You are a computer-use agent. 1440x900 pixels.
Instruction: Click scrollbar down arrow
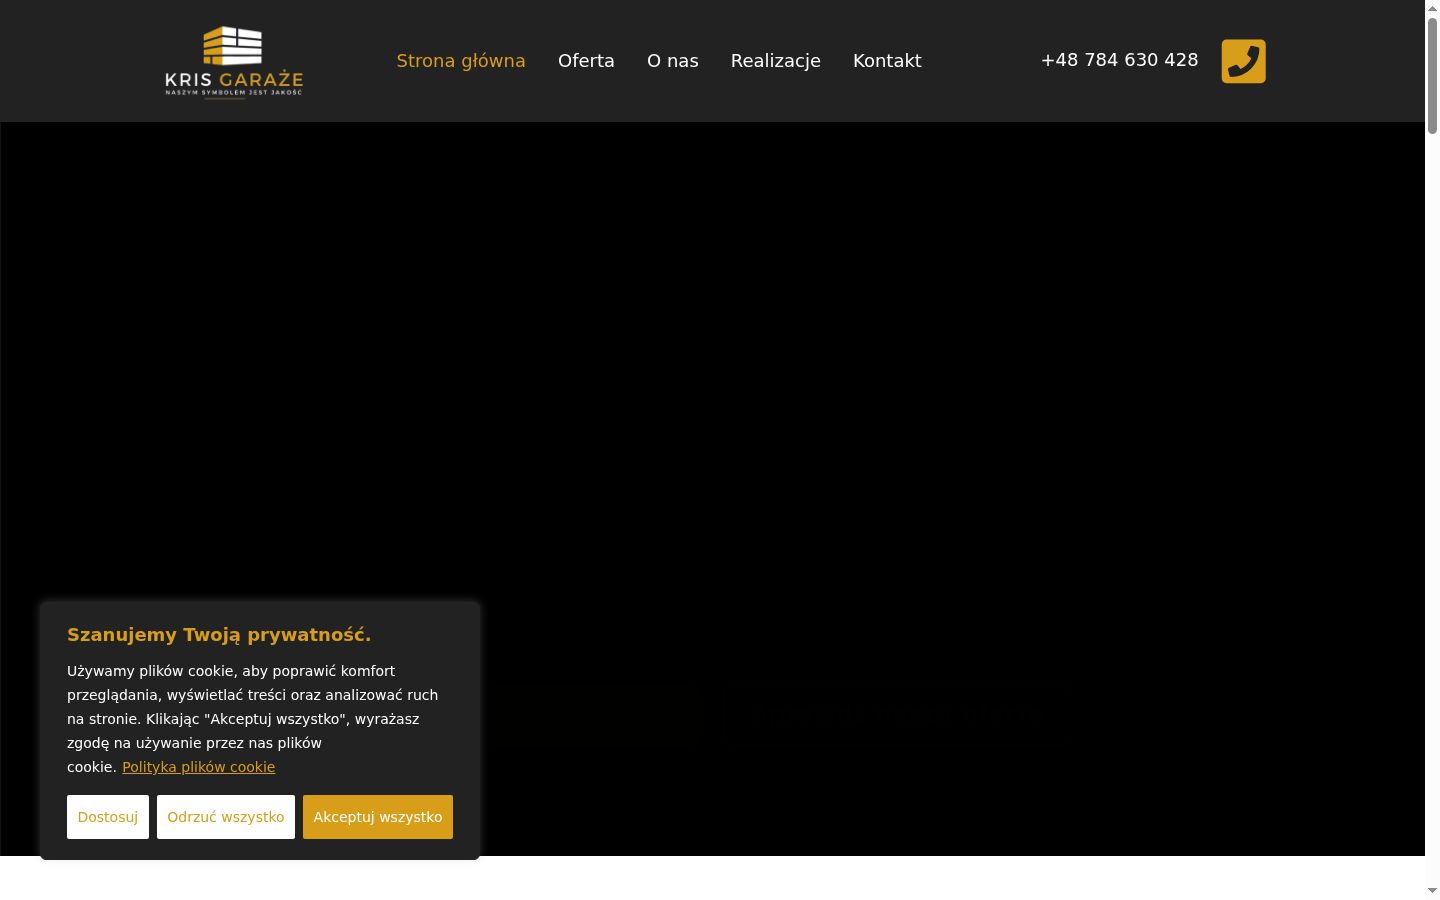[x=1432, y=891]
